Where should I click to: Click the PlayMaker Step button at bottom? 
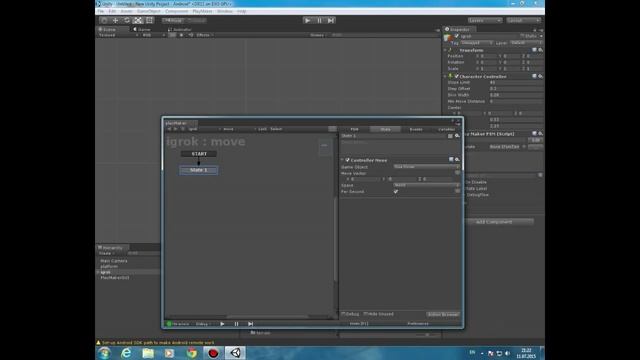click(x=250, y=324)
